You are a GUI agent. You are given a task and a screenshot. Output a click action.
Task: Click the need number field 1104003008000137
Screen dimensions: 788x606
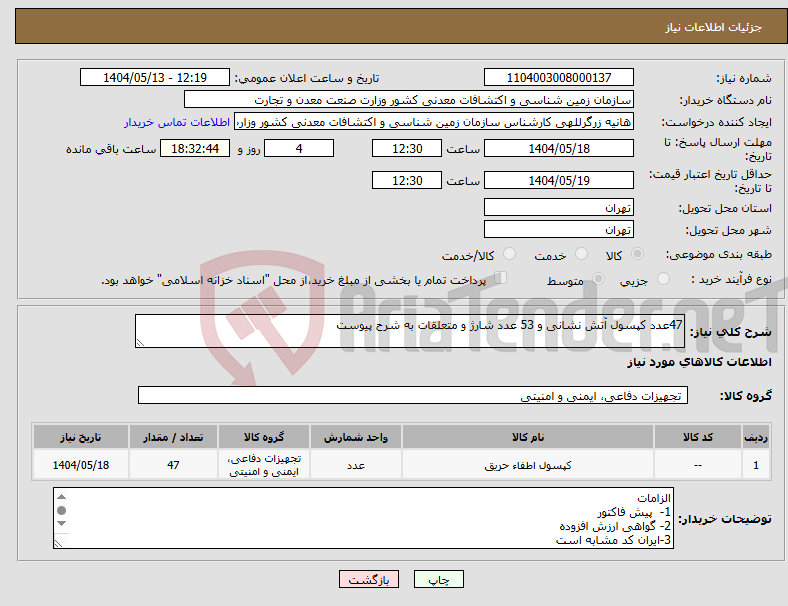(x=558, y=78)
